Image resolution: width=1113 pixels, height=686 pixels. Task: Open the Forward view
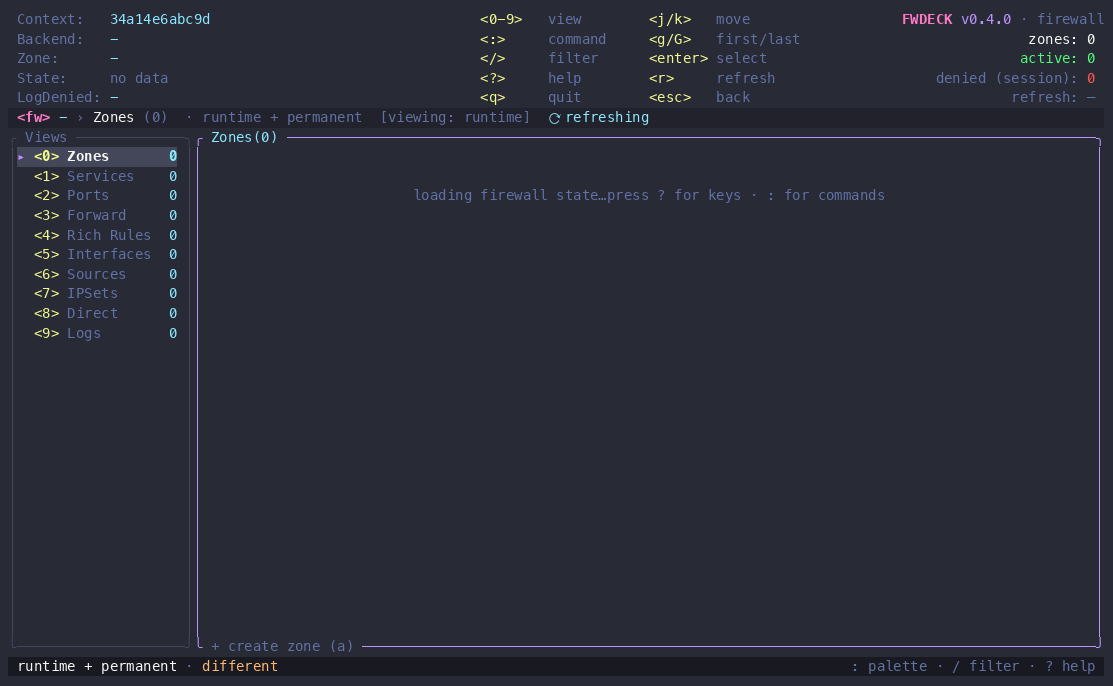(97, 215)
